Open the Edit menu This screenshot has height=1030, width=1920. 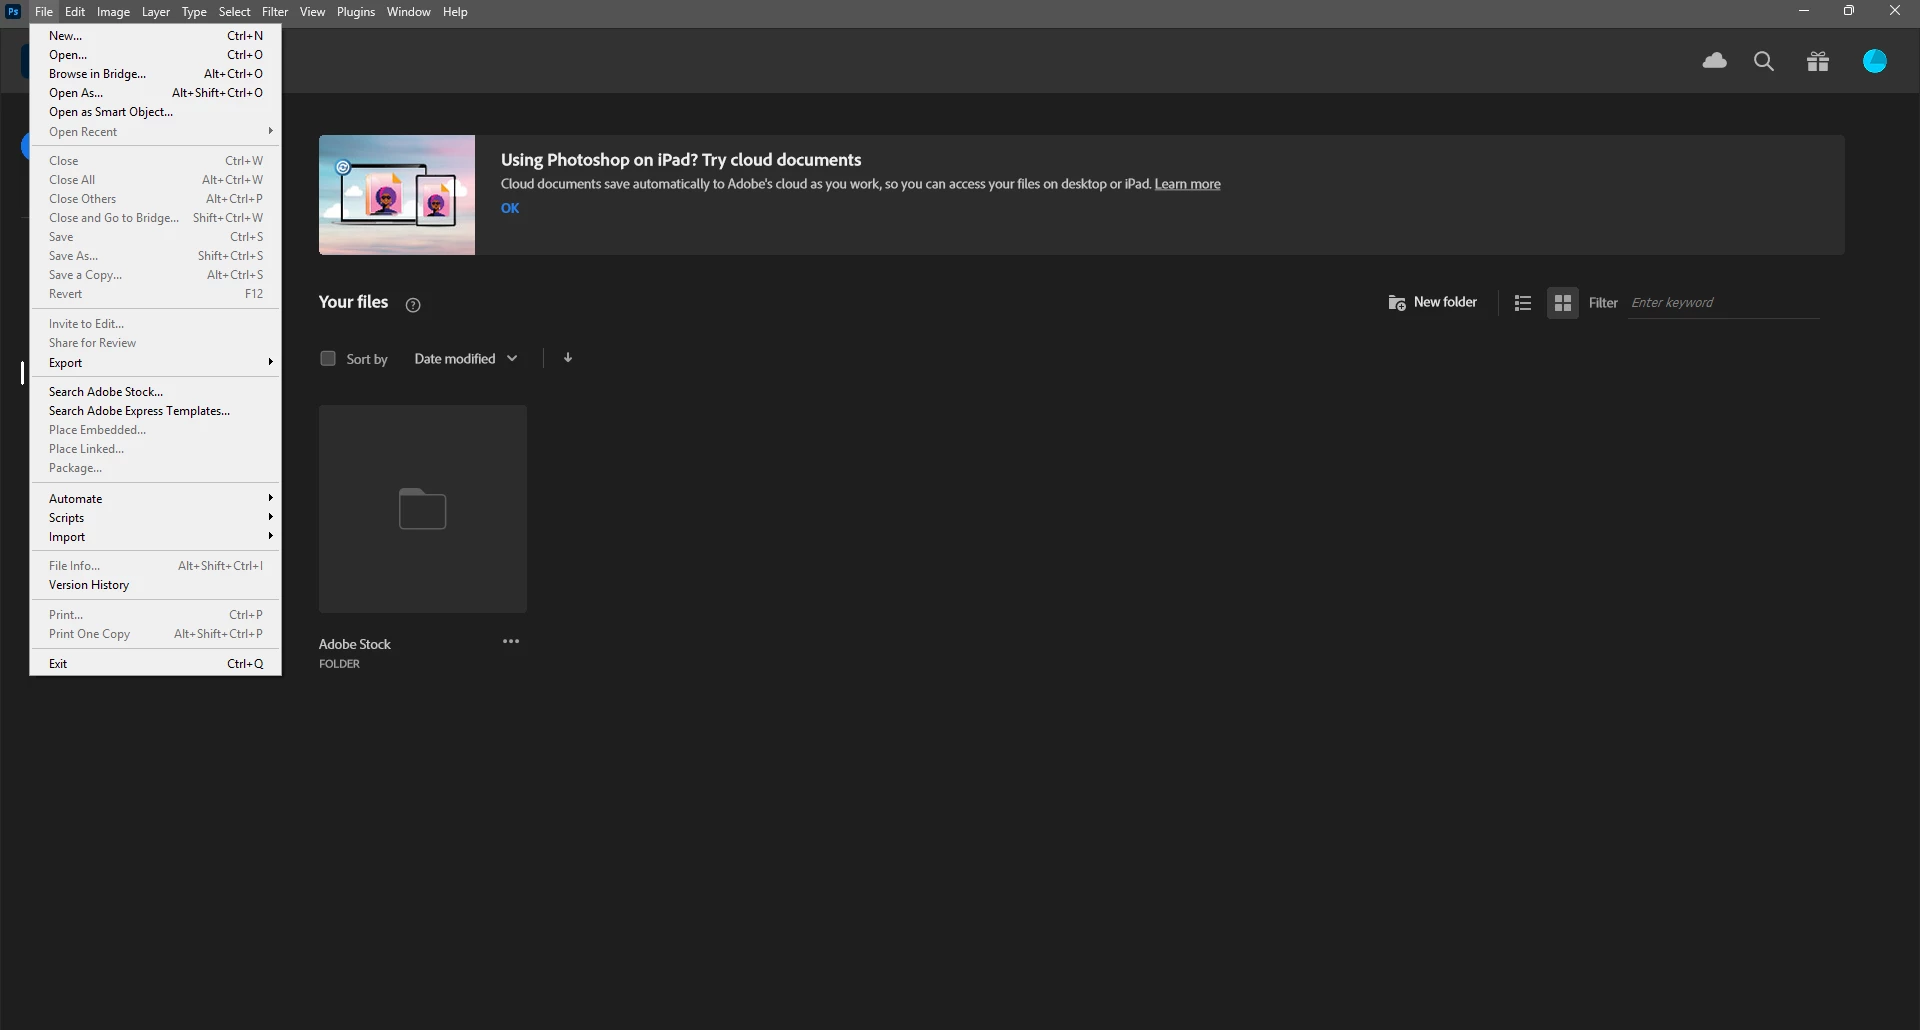click(x=75, y=12)
